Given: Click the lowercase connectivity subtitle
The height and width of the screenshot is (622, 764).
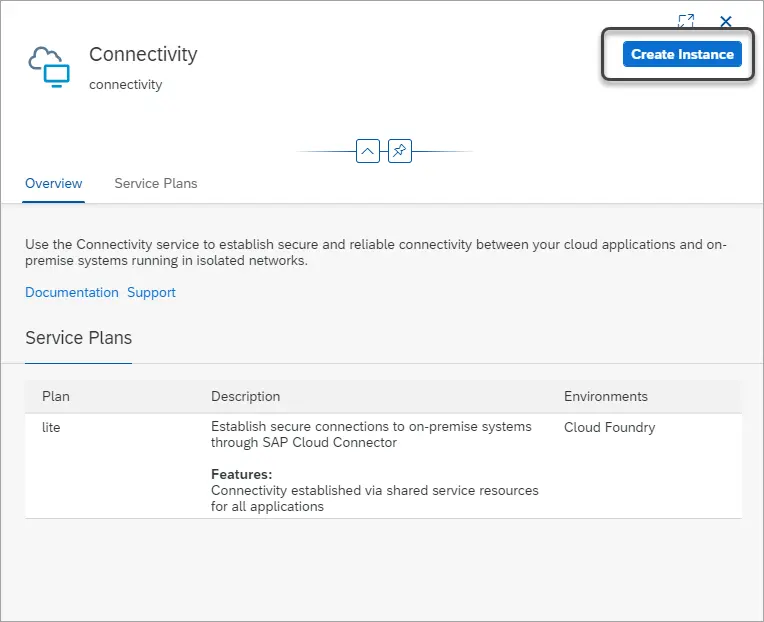Looking at the screenshot, I should point(125,85).
